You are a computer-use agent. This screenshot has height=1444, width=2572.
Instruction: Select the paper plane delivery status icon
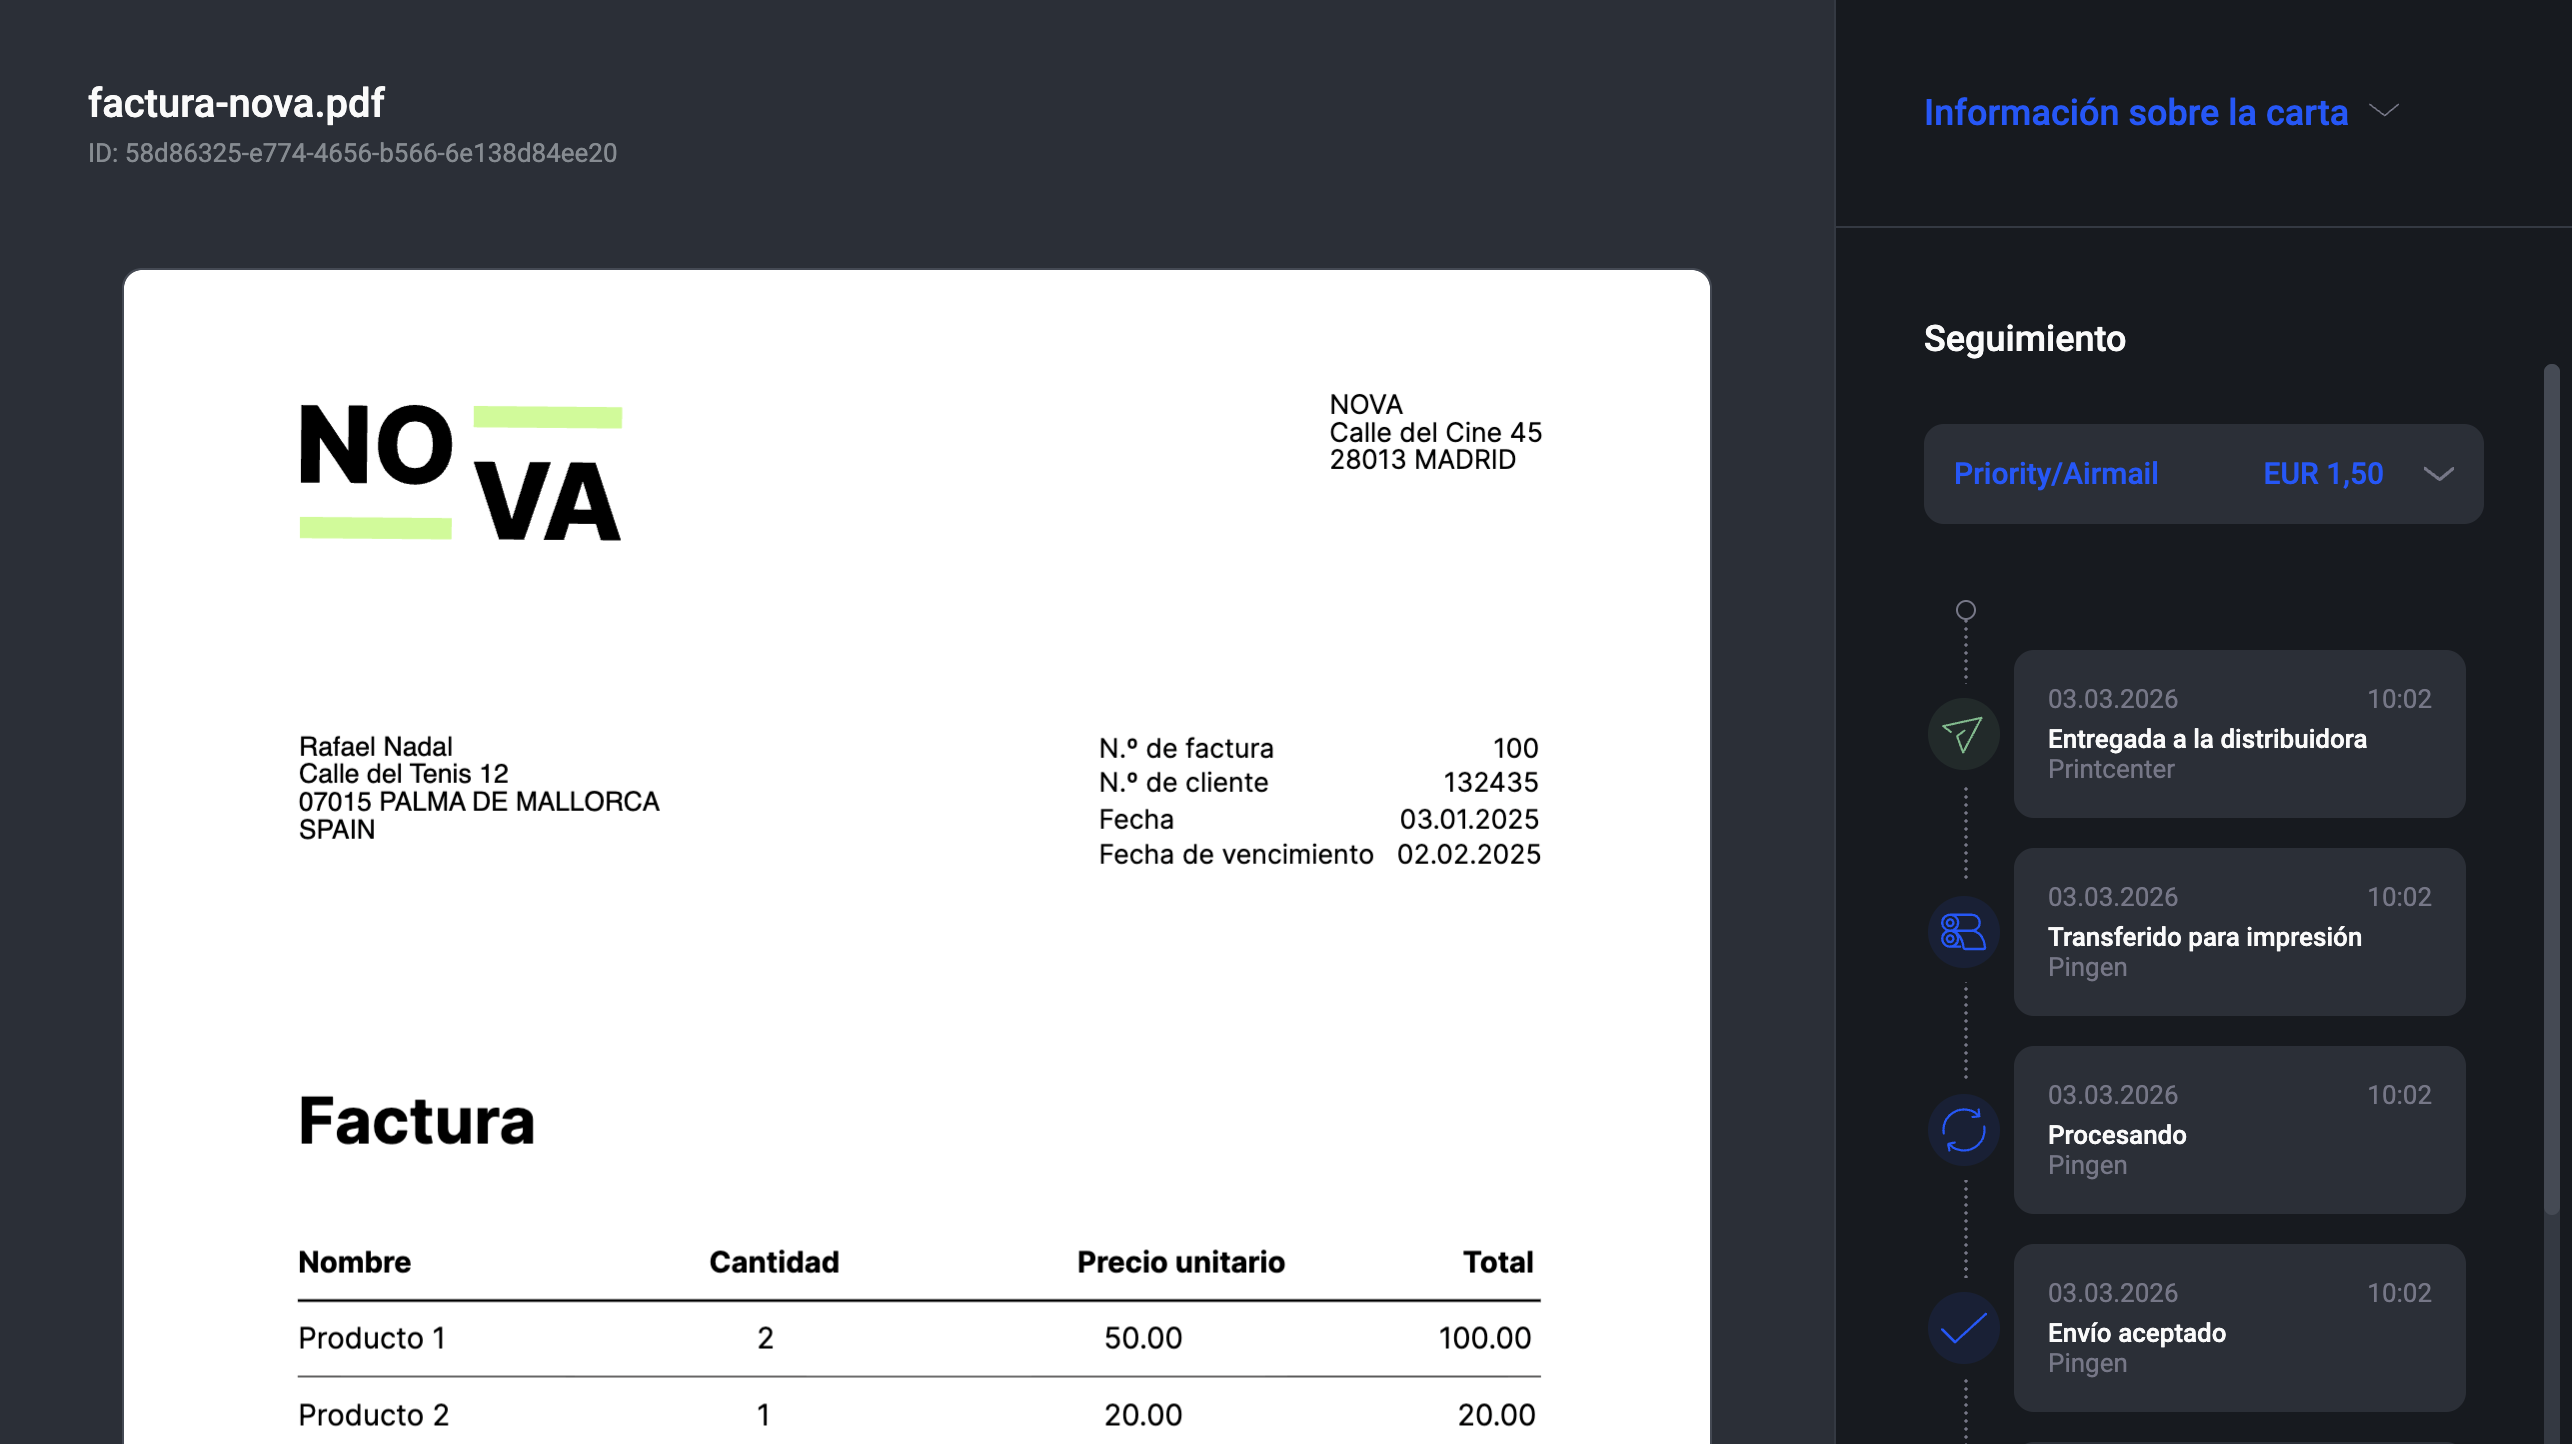[1963, 735]
